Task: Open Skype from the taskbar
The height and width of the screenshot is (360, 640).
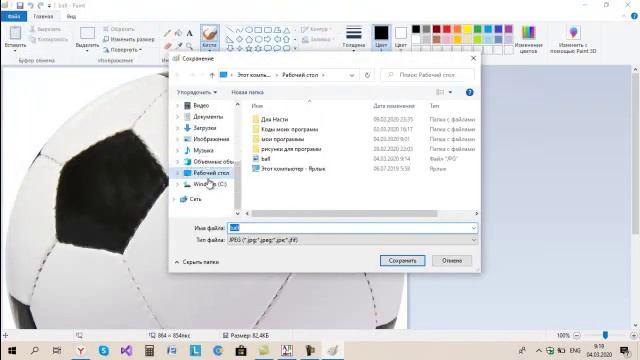Action: tap(104, 351)
